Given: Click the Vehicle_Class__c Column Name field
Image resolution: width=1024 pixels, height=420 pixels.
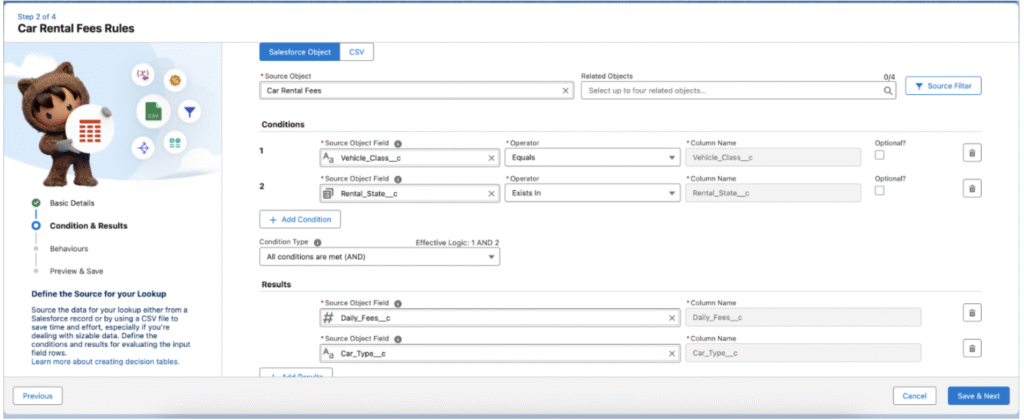Looking at the screenshot, I should tap(772, 157).
